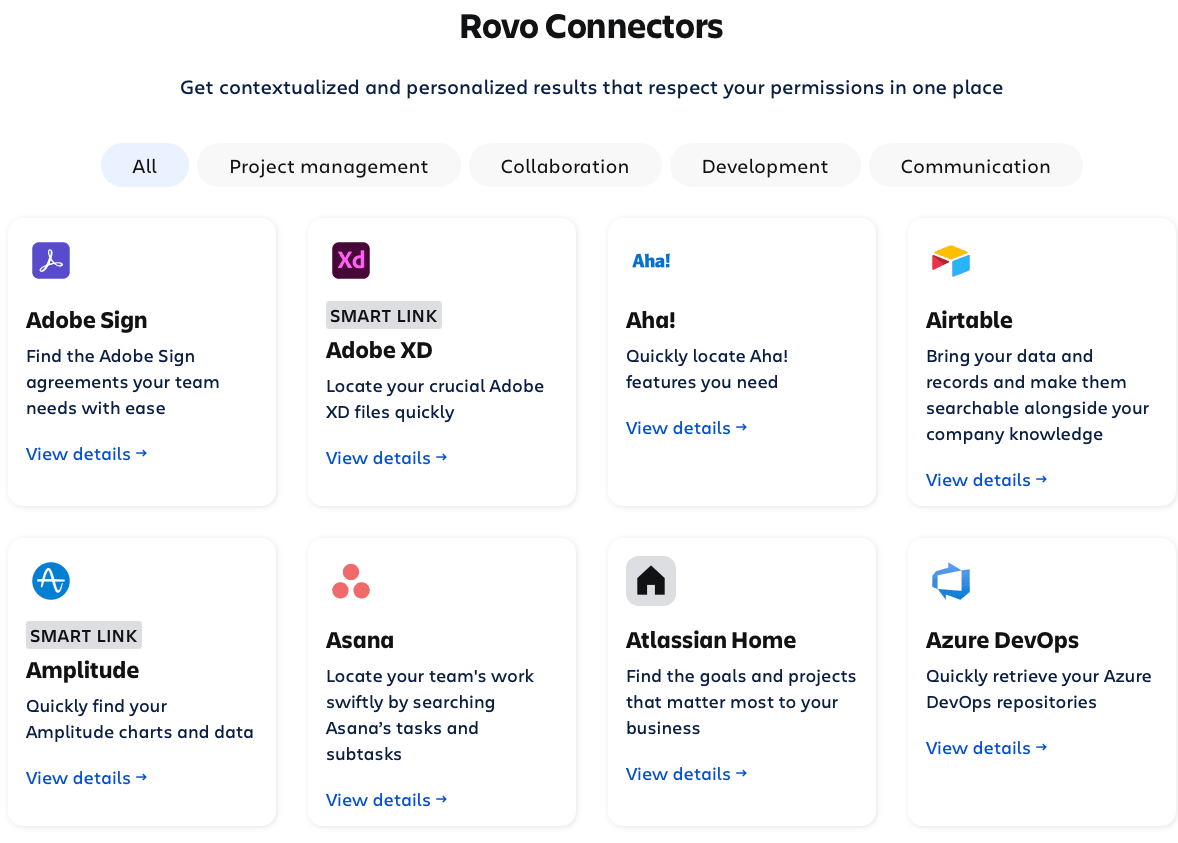View details of the Airtable connector
Screen dimensions: 1178x843
click(x=986, y=479)
